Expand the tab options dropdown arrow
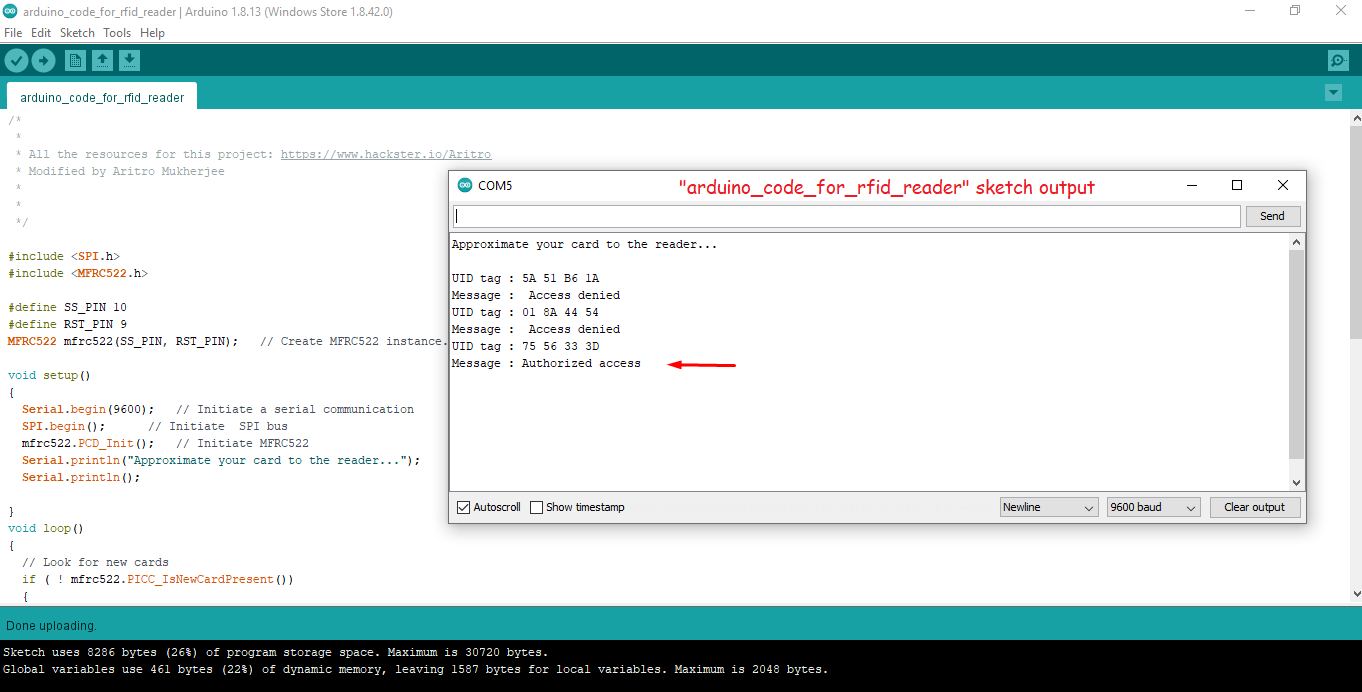 [1332, 93]
